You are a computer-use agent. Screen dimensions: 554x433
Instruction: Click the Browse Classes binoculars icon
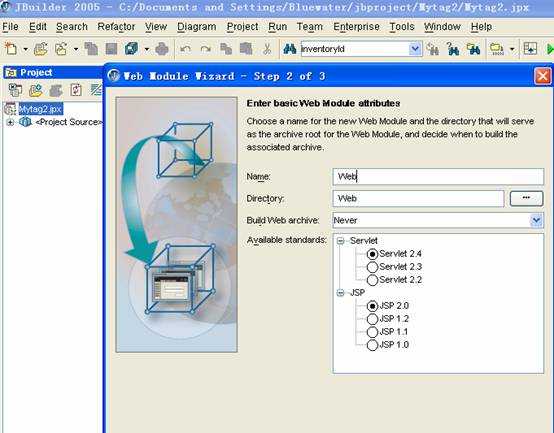(x=473, y=49)
